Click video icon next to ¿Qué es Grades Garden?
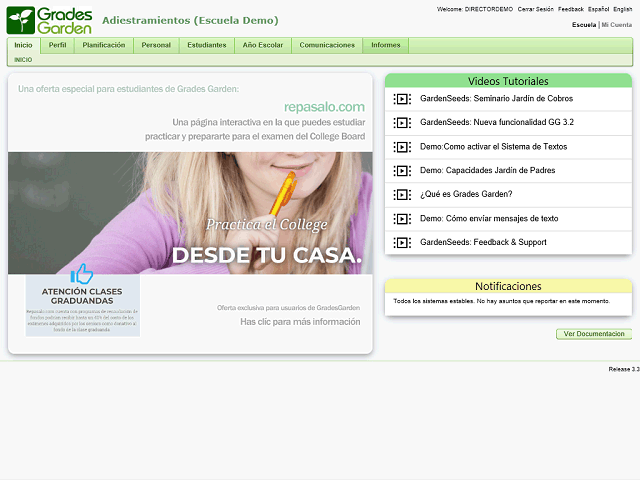640x480 pixels. pos(402,195)
